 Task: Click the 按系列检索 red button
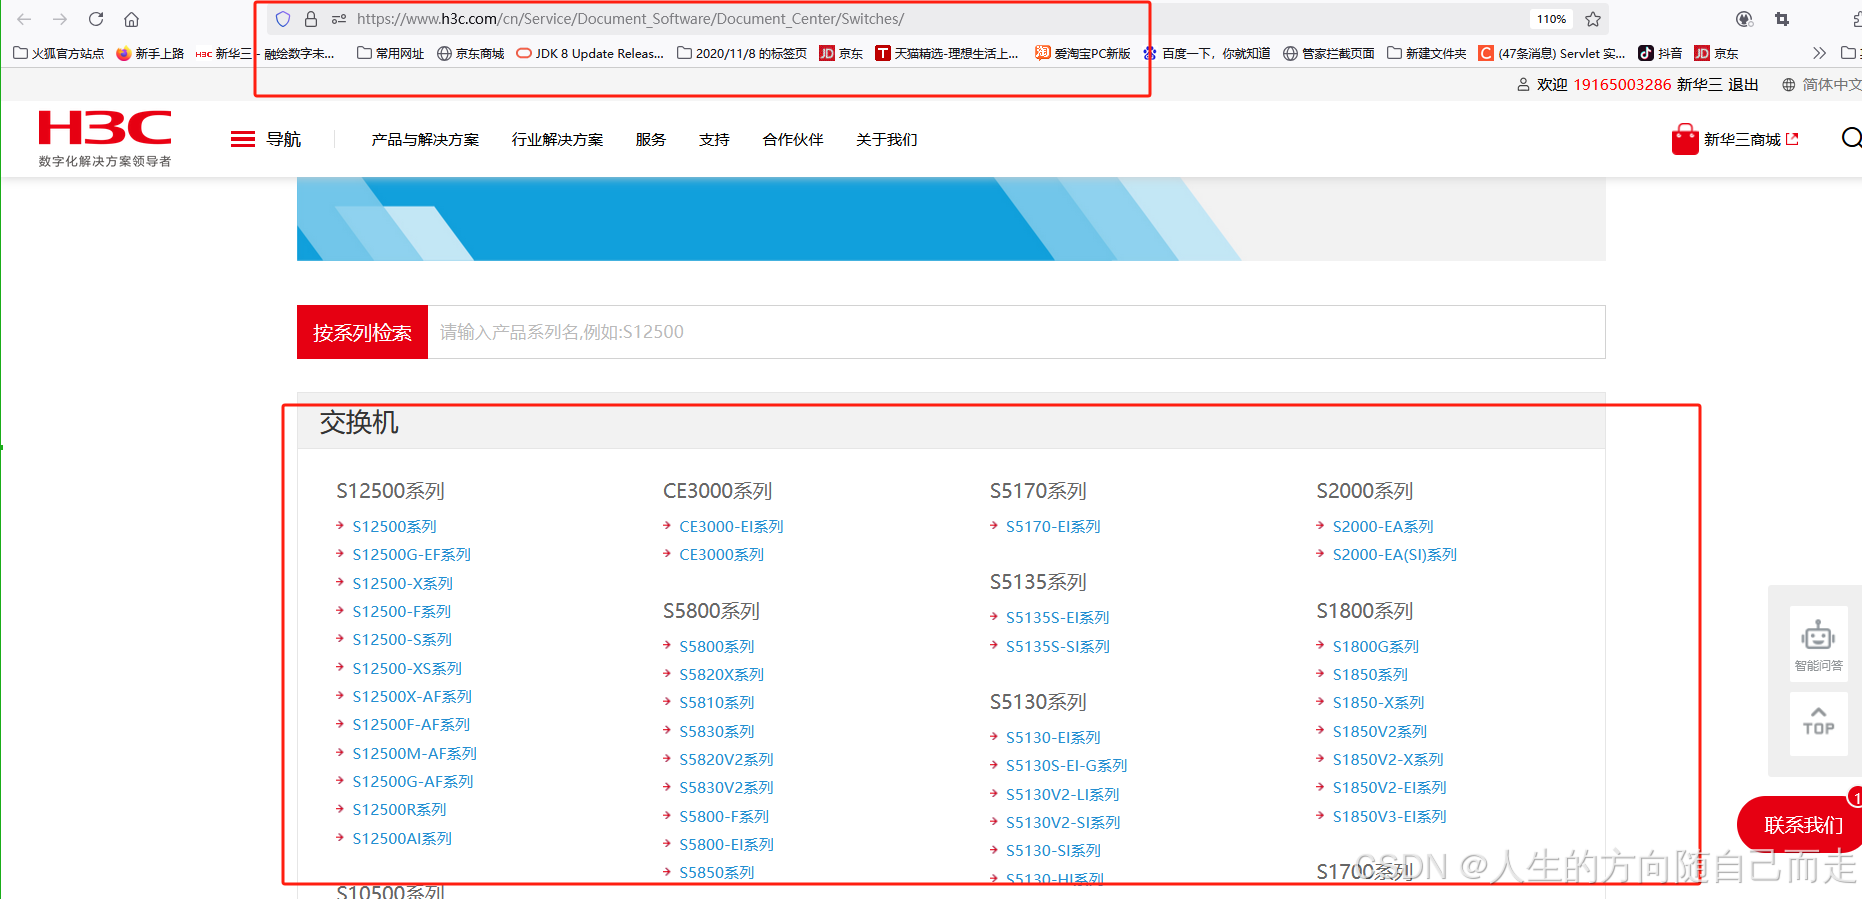[362, 332]
